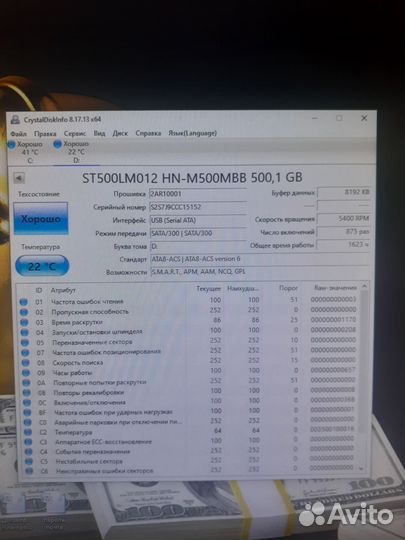Click status icon of attribute 04 row
The width and height of the screenshot is (405, 540).
coord(24,333)
